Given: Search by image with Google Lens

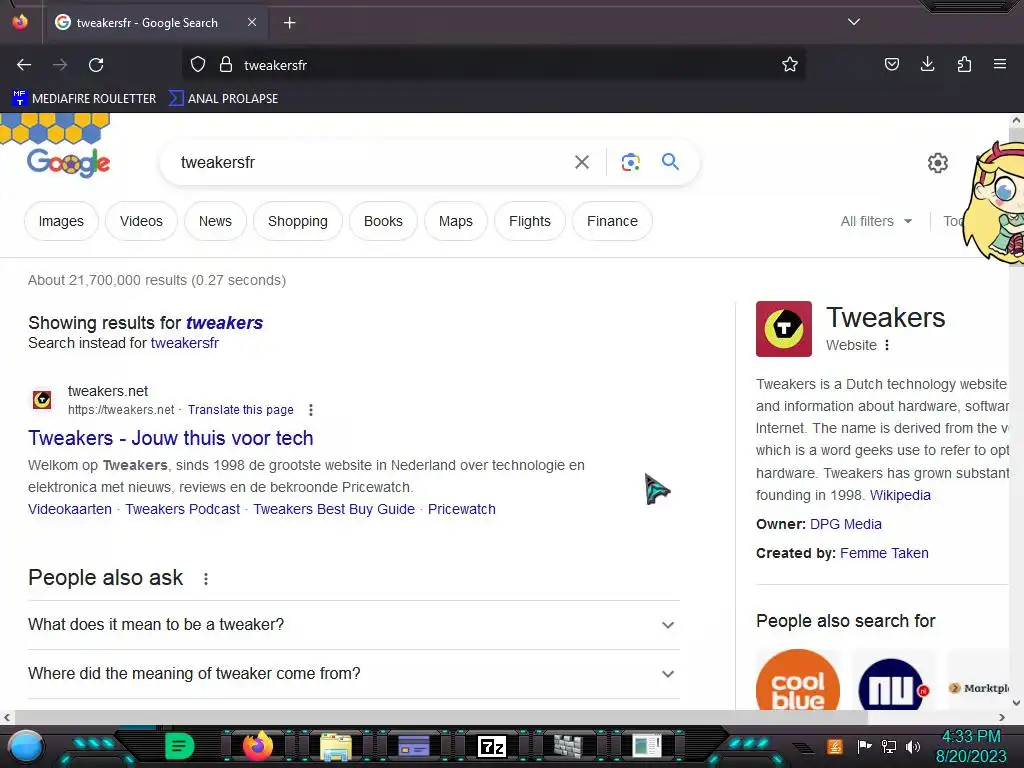Looking at the screenshot, I should click(x=630, y=162).
